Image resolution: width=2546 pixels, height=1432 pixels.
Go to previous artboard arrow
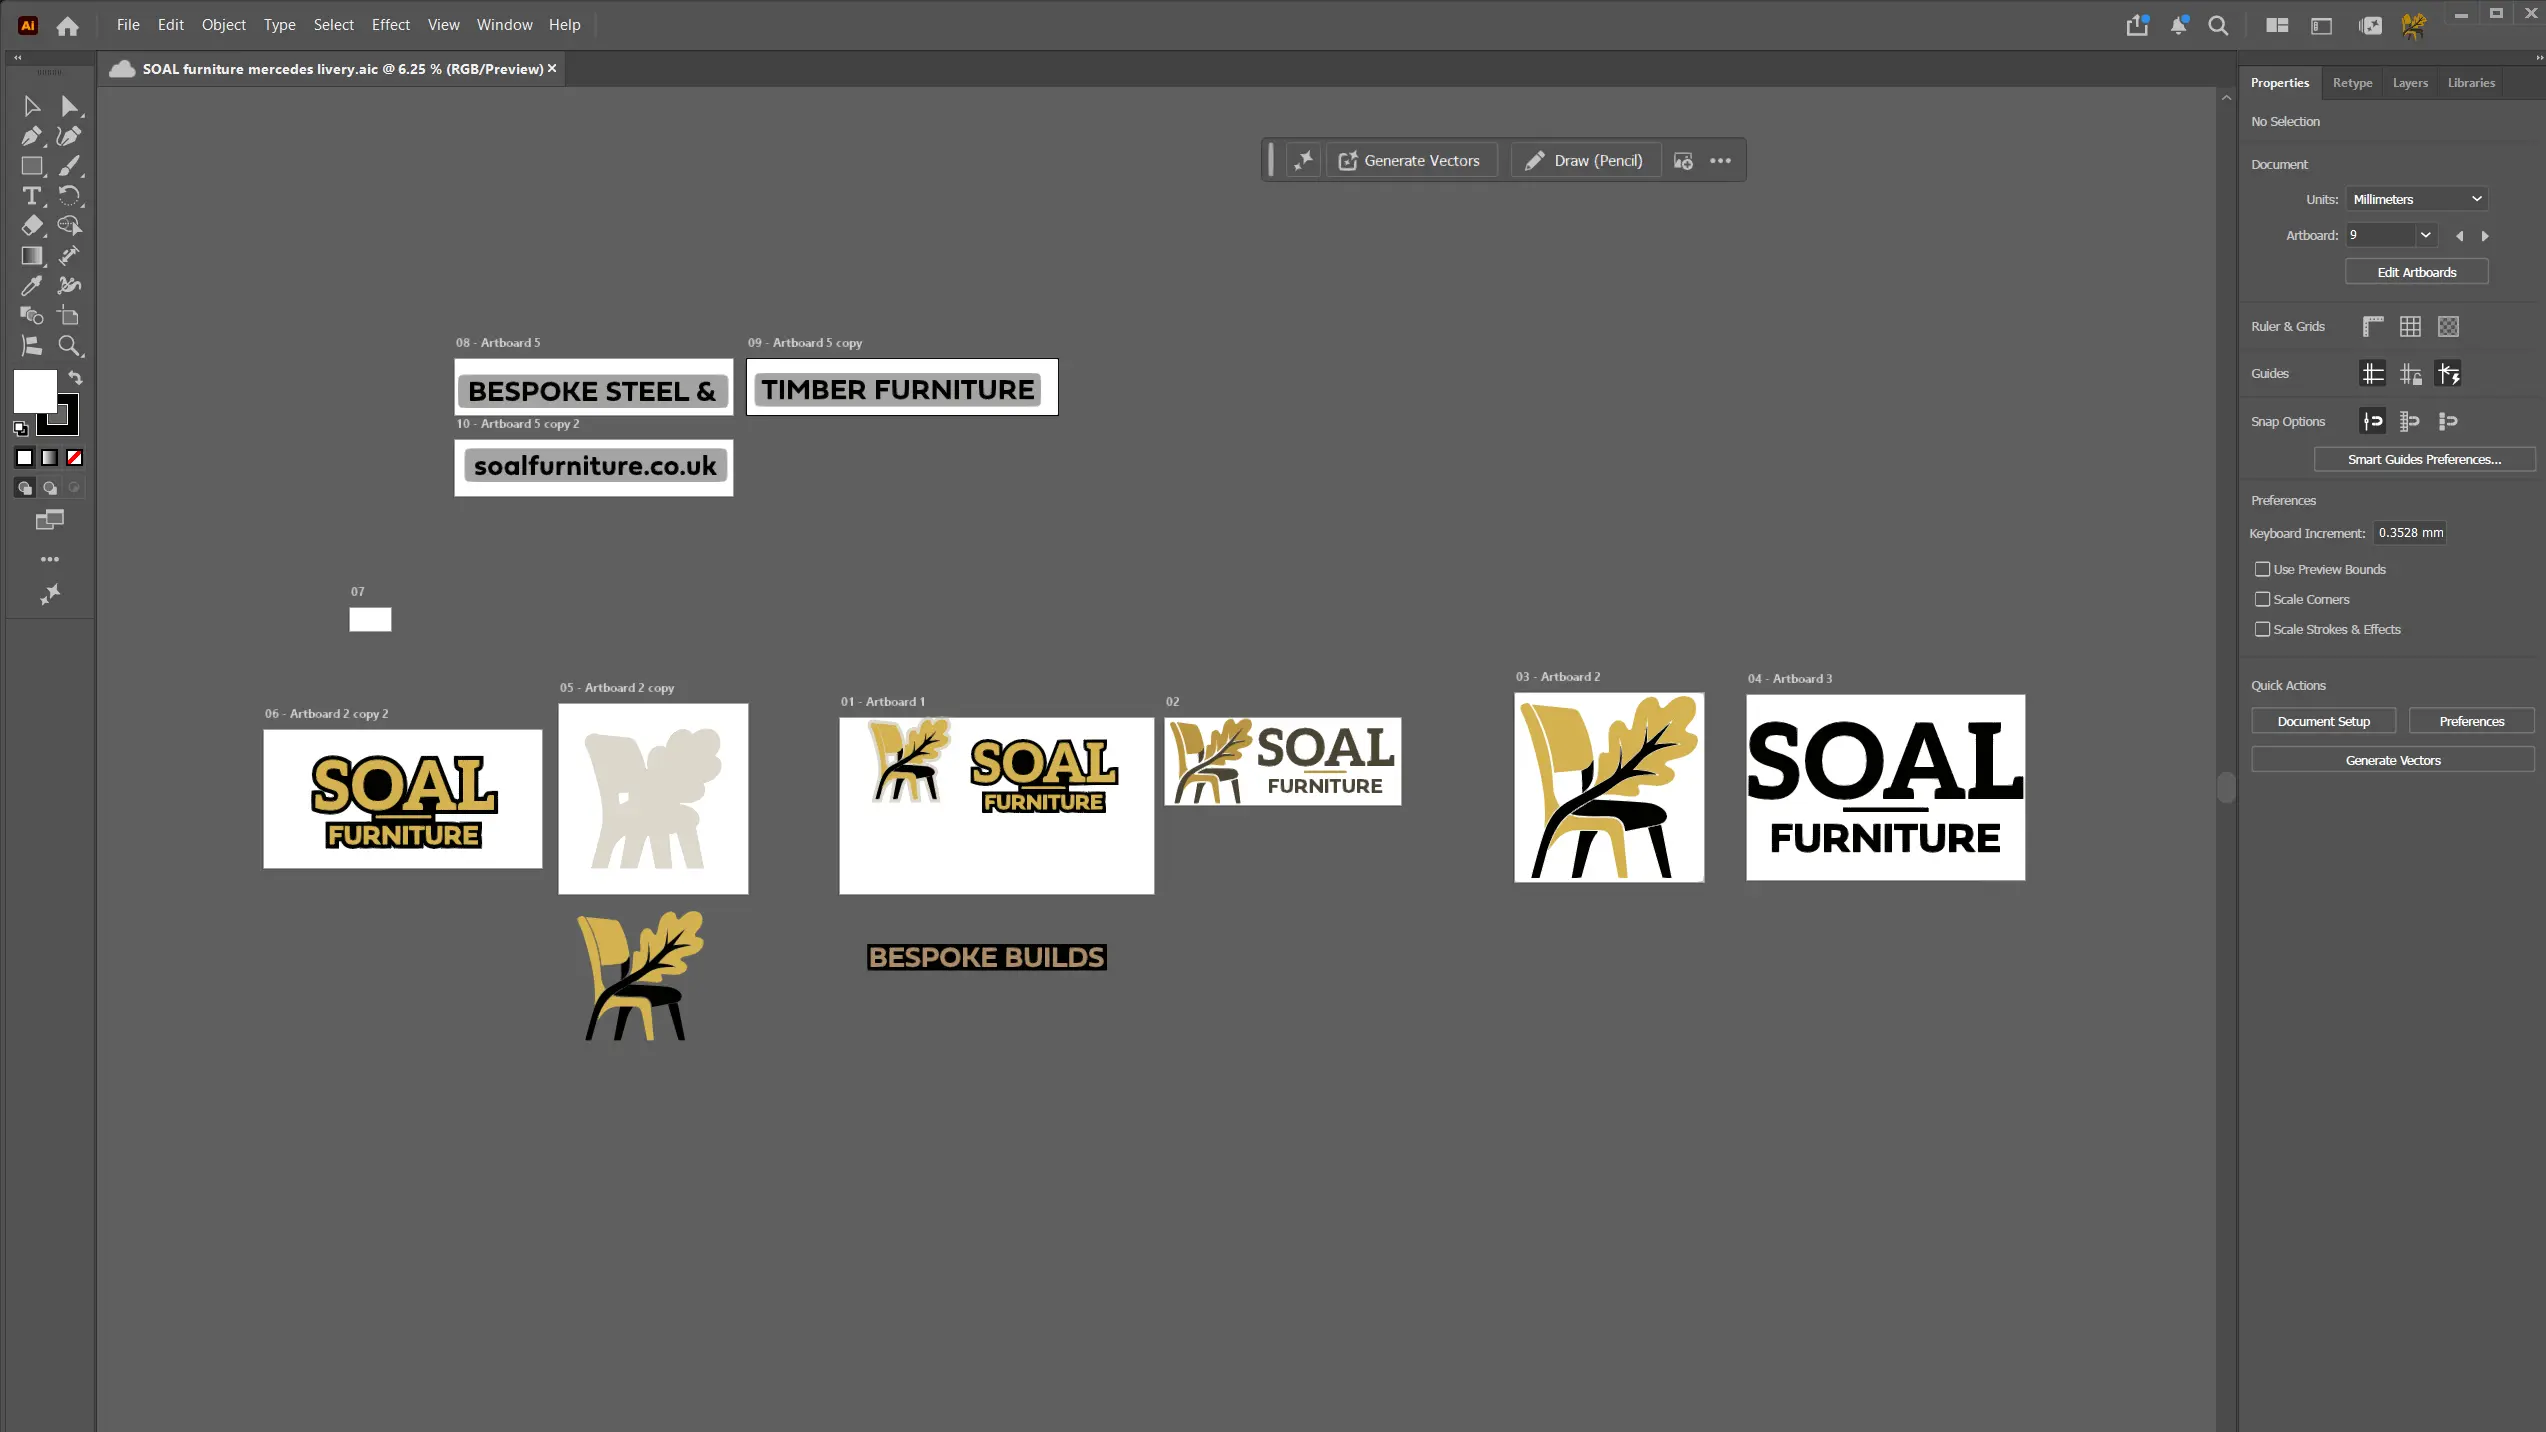coord(2459,236)
